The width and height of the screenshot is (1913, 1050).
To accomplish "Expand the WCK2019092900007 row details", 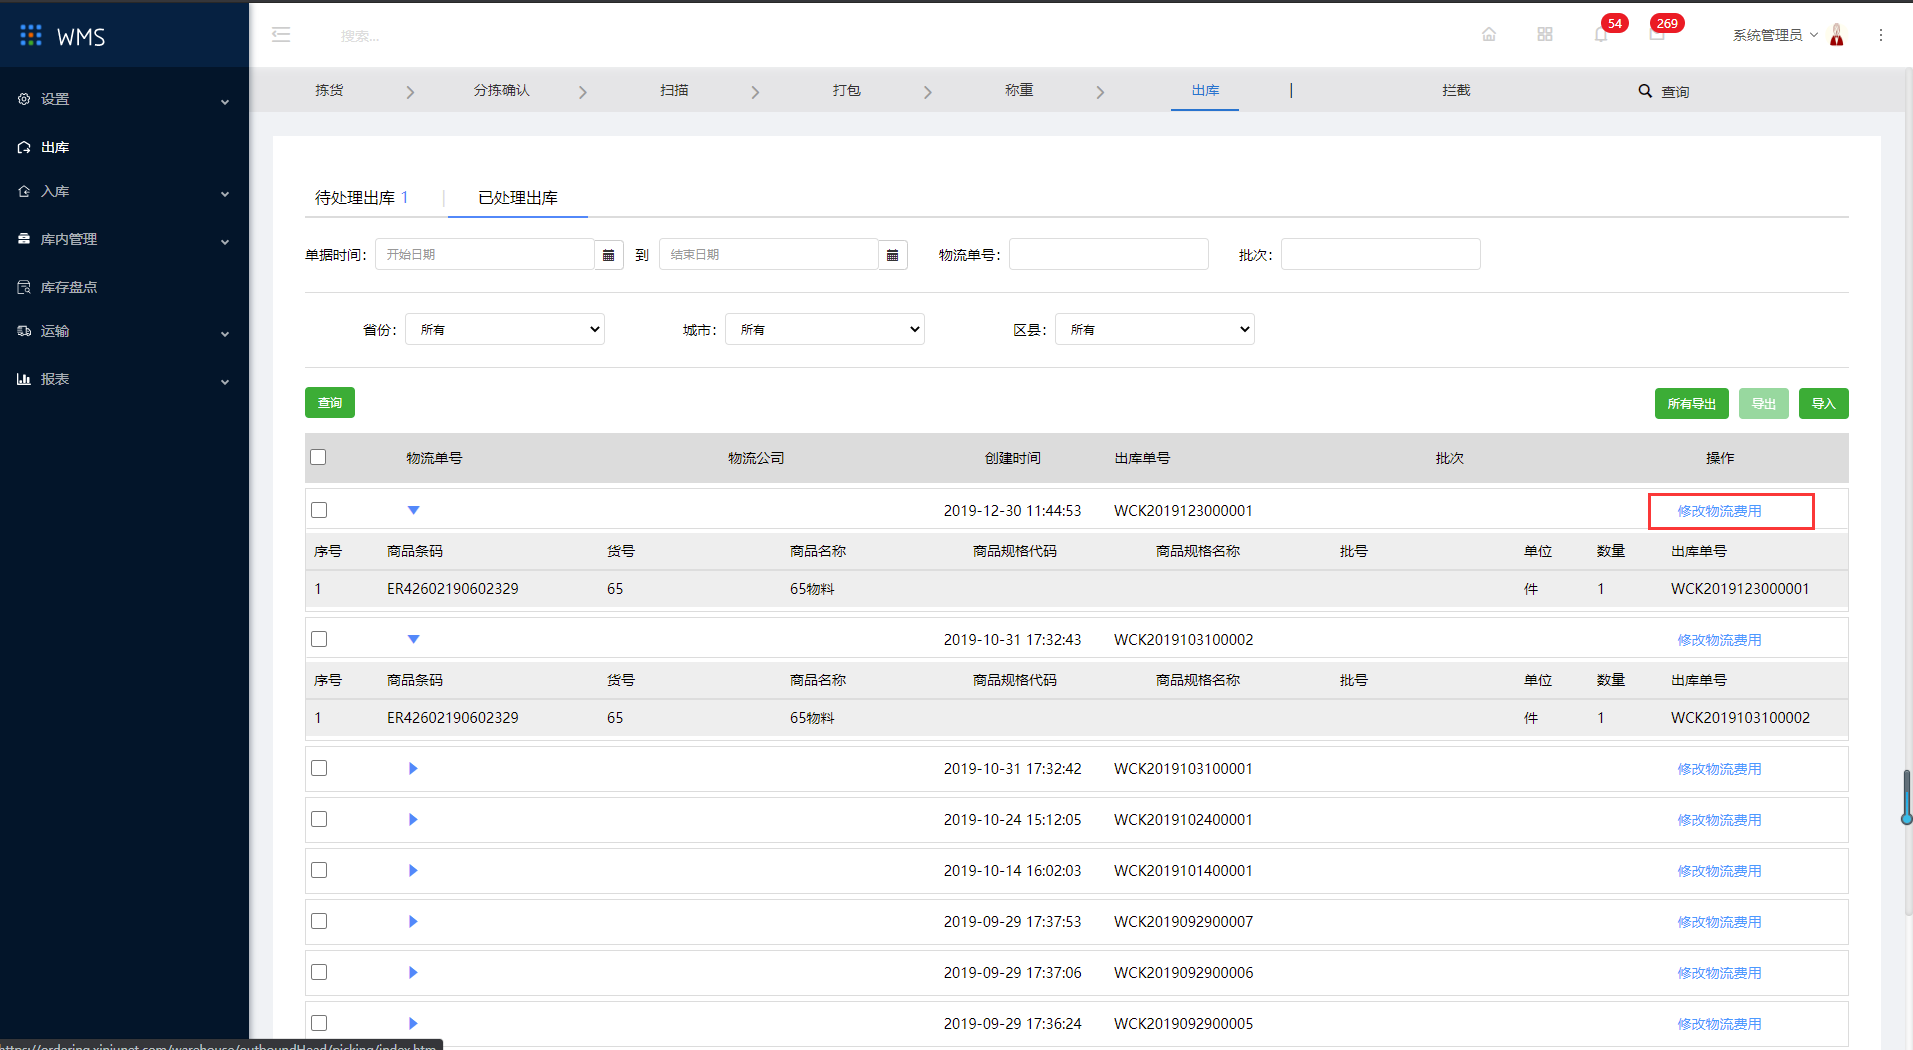I will pos(413,921).
